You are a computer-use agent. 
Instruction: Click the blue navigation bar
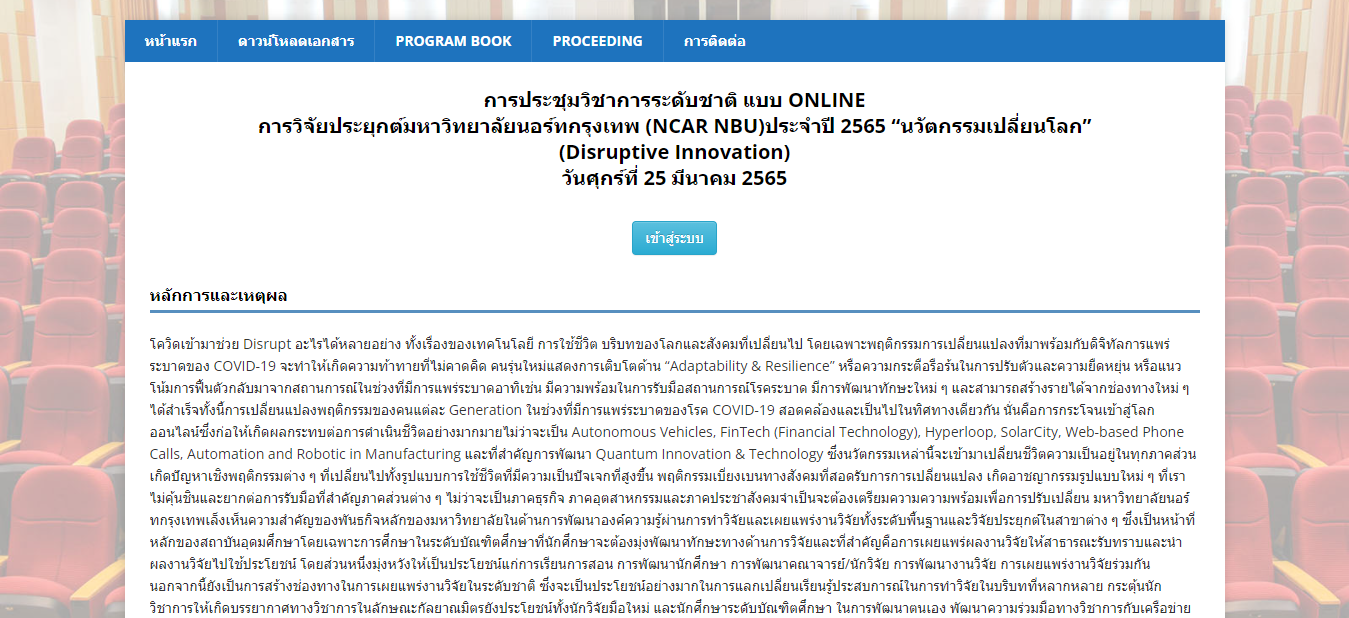click(x=950, y=41)
